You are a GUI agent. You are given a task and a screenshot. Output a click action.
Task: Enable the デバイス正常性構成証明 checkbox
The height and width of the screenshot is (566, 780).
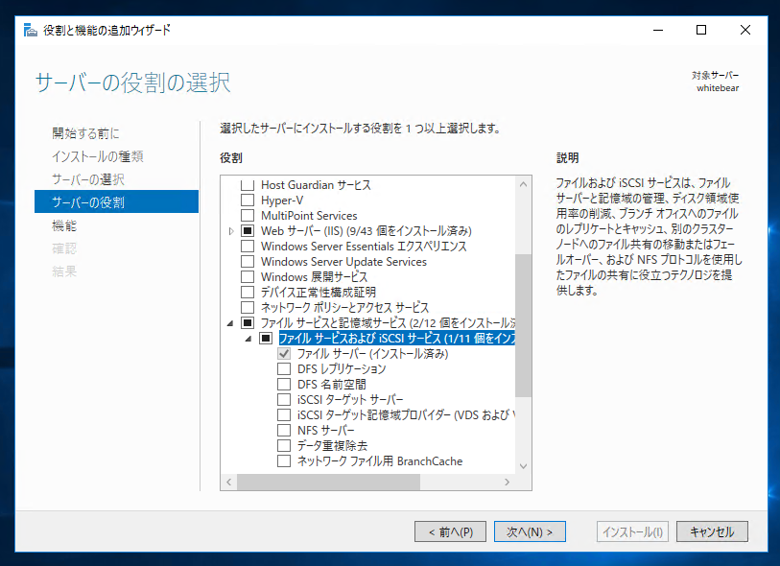pyautogui.click(x=247, y=292)
